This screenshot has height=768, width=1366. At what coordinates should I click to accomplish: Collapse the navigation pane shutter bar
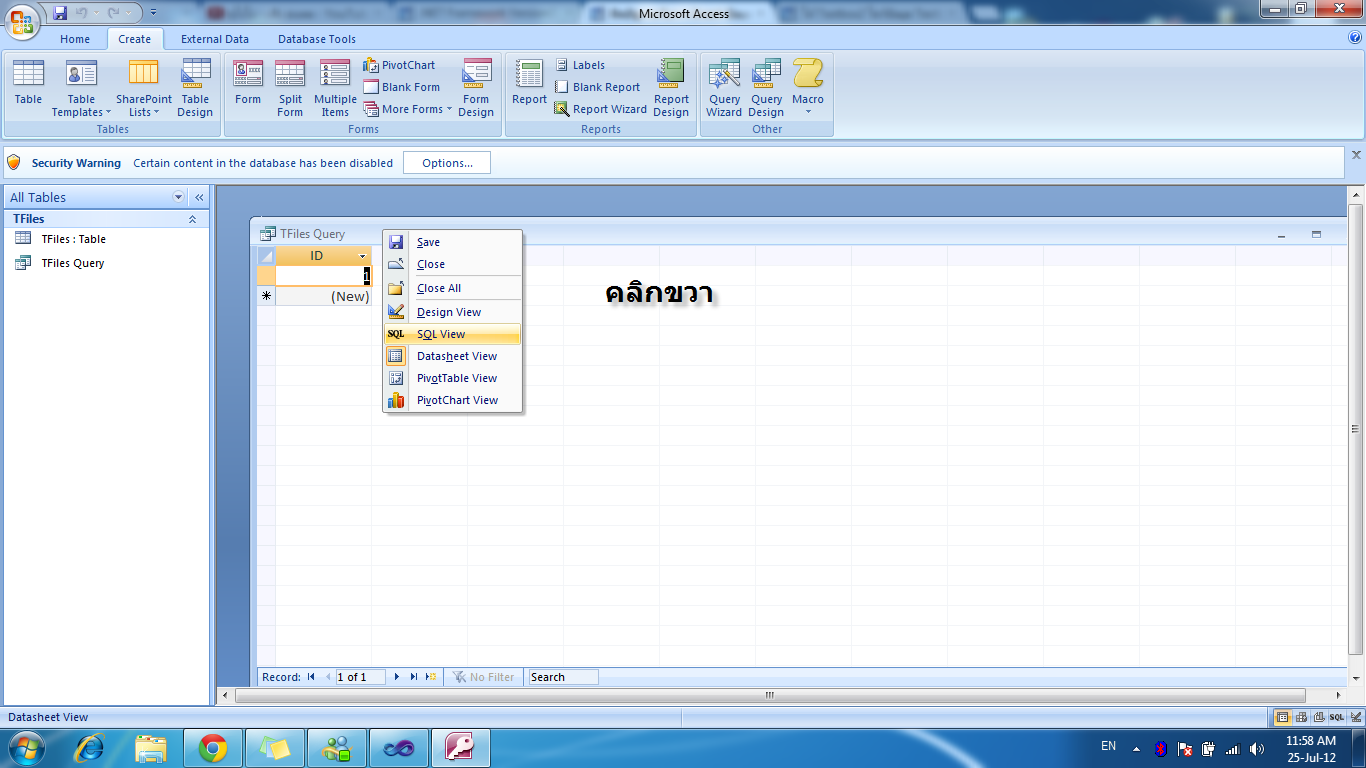(199, 197)
